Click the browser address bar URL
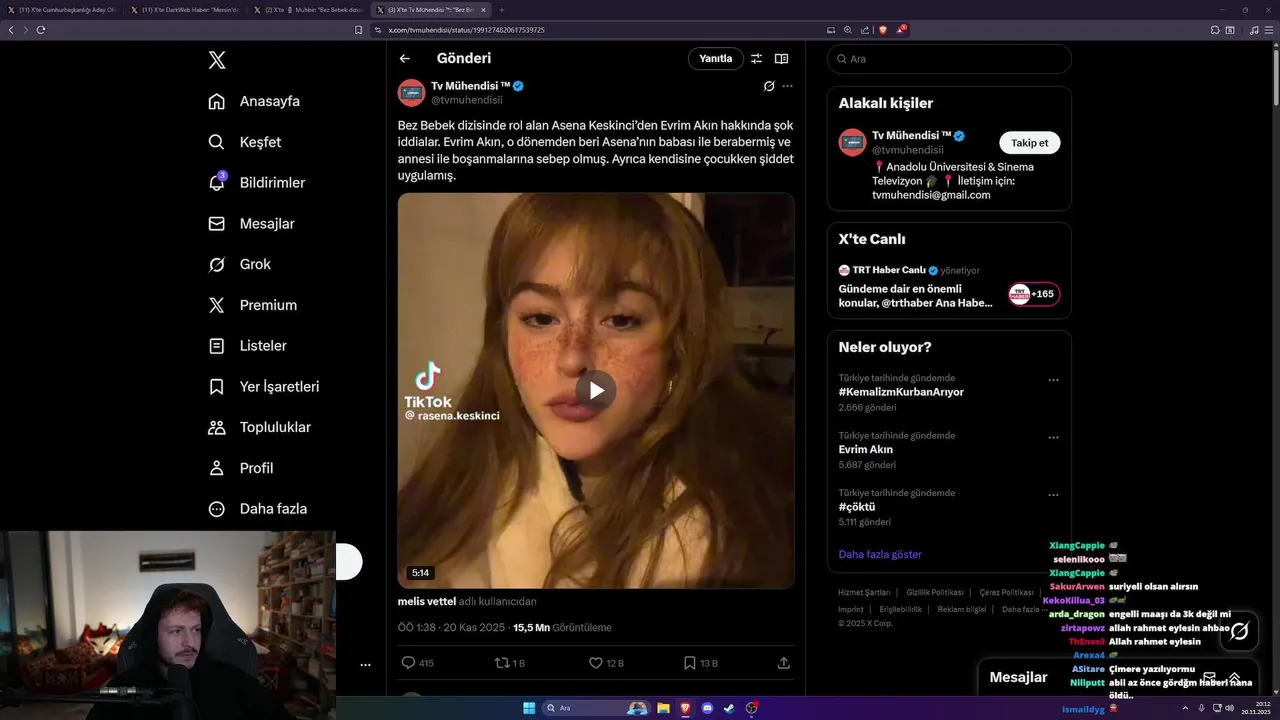 (x=466, y=30)
